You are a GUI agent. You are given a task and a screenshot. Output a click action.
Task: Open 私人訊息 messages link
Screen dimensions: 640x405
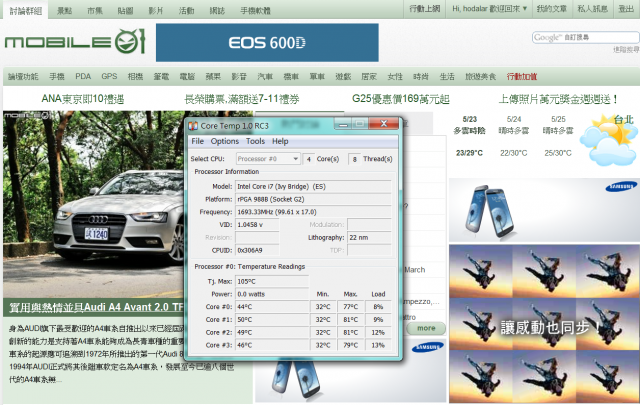click(x=593, y=9)
